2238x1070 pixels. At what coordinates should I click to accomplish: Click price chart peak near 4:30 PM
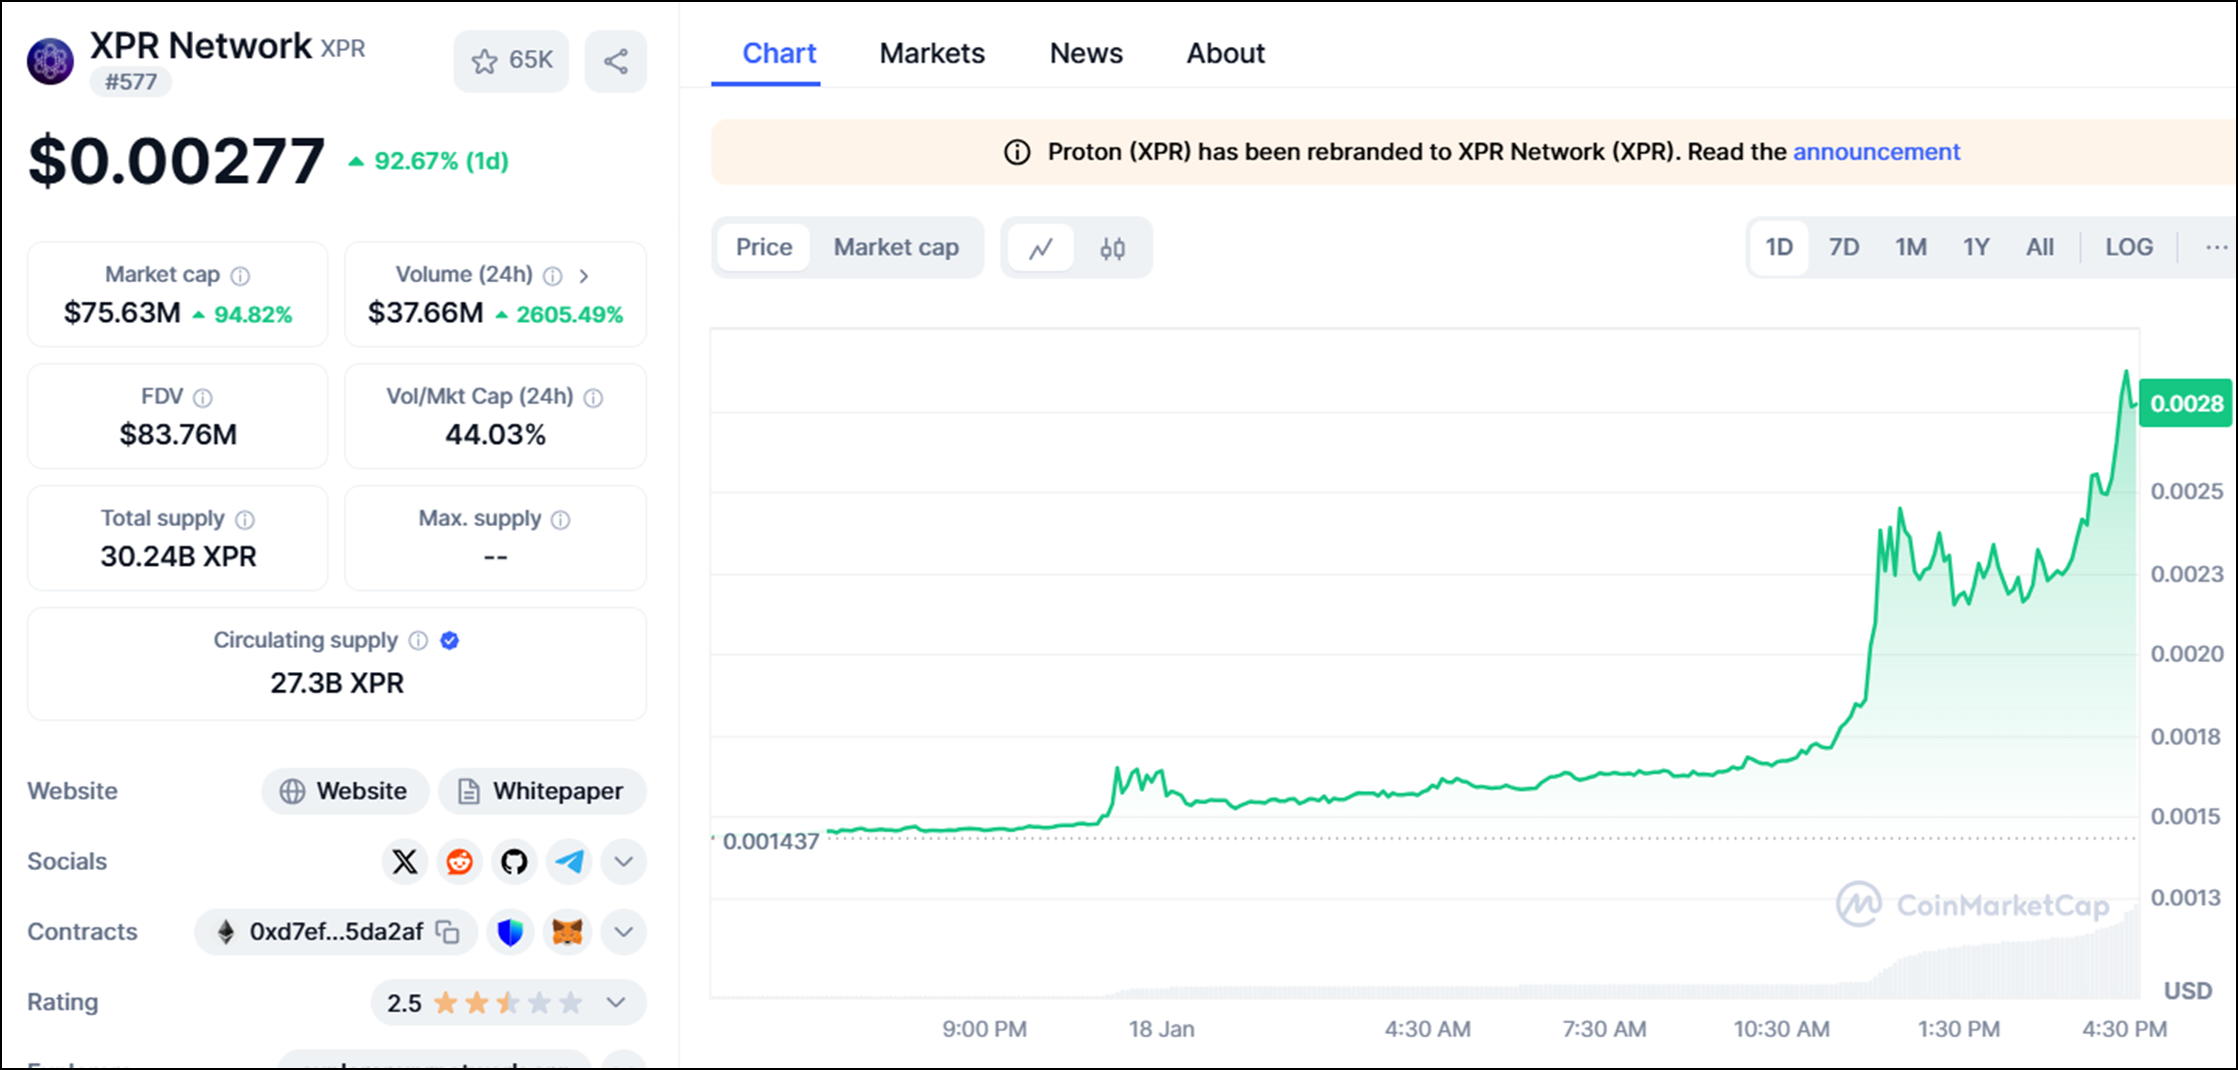pos(2126,373)
